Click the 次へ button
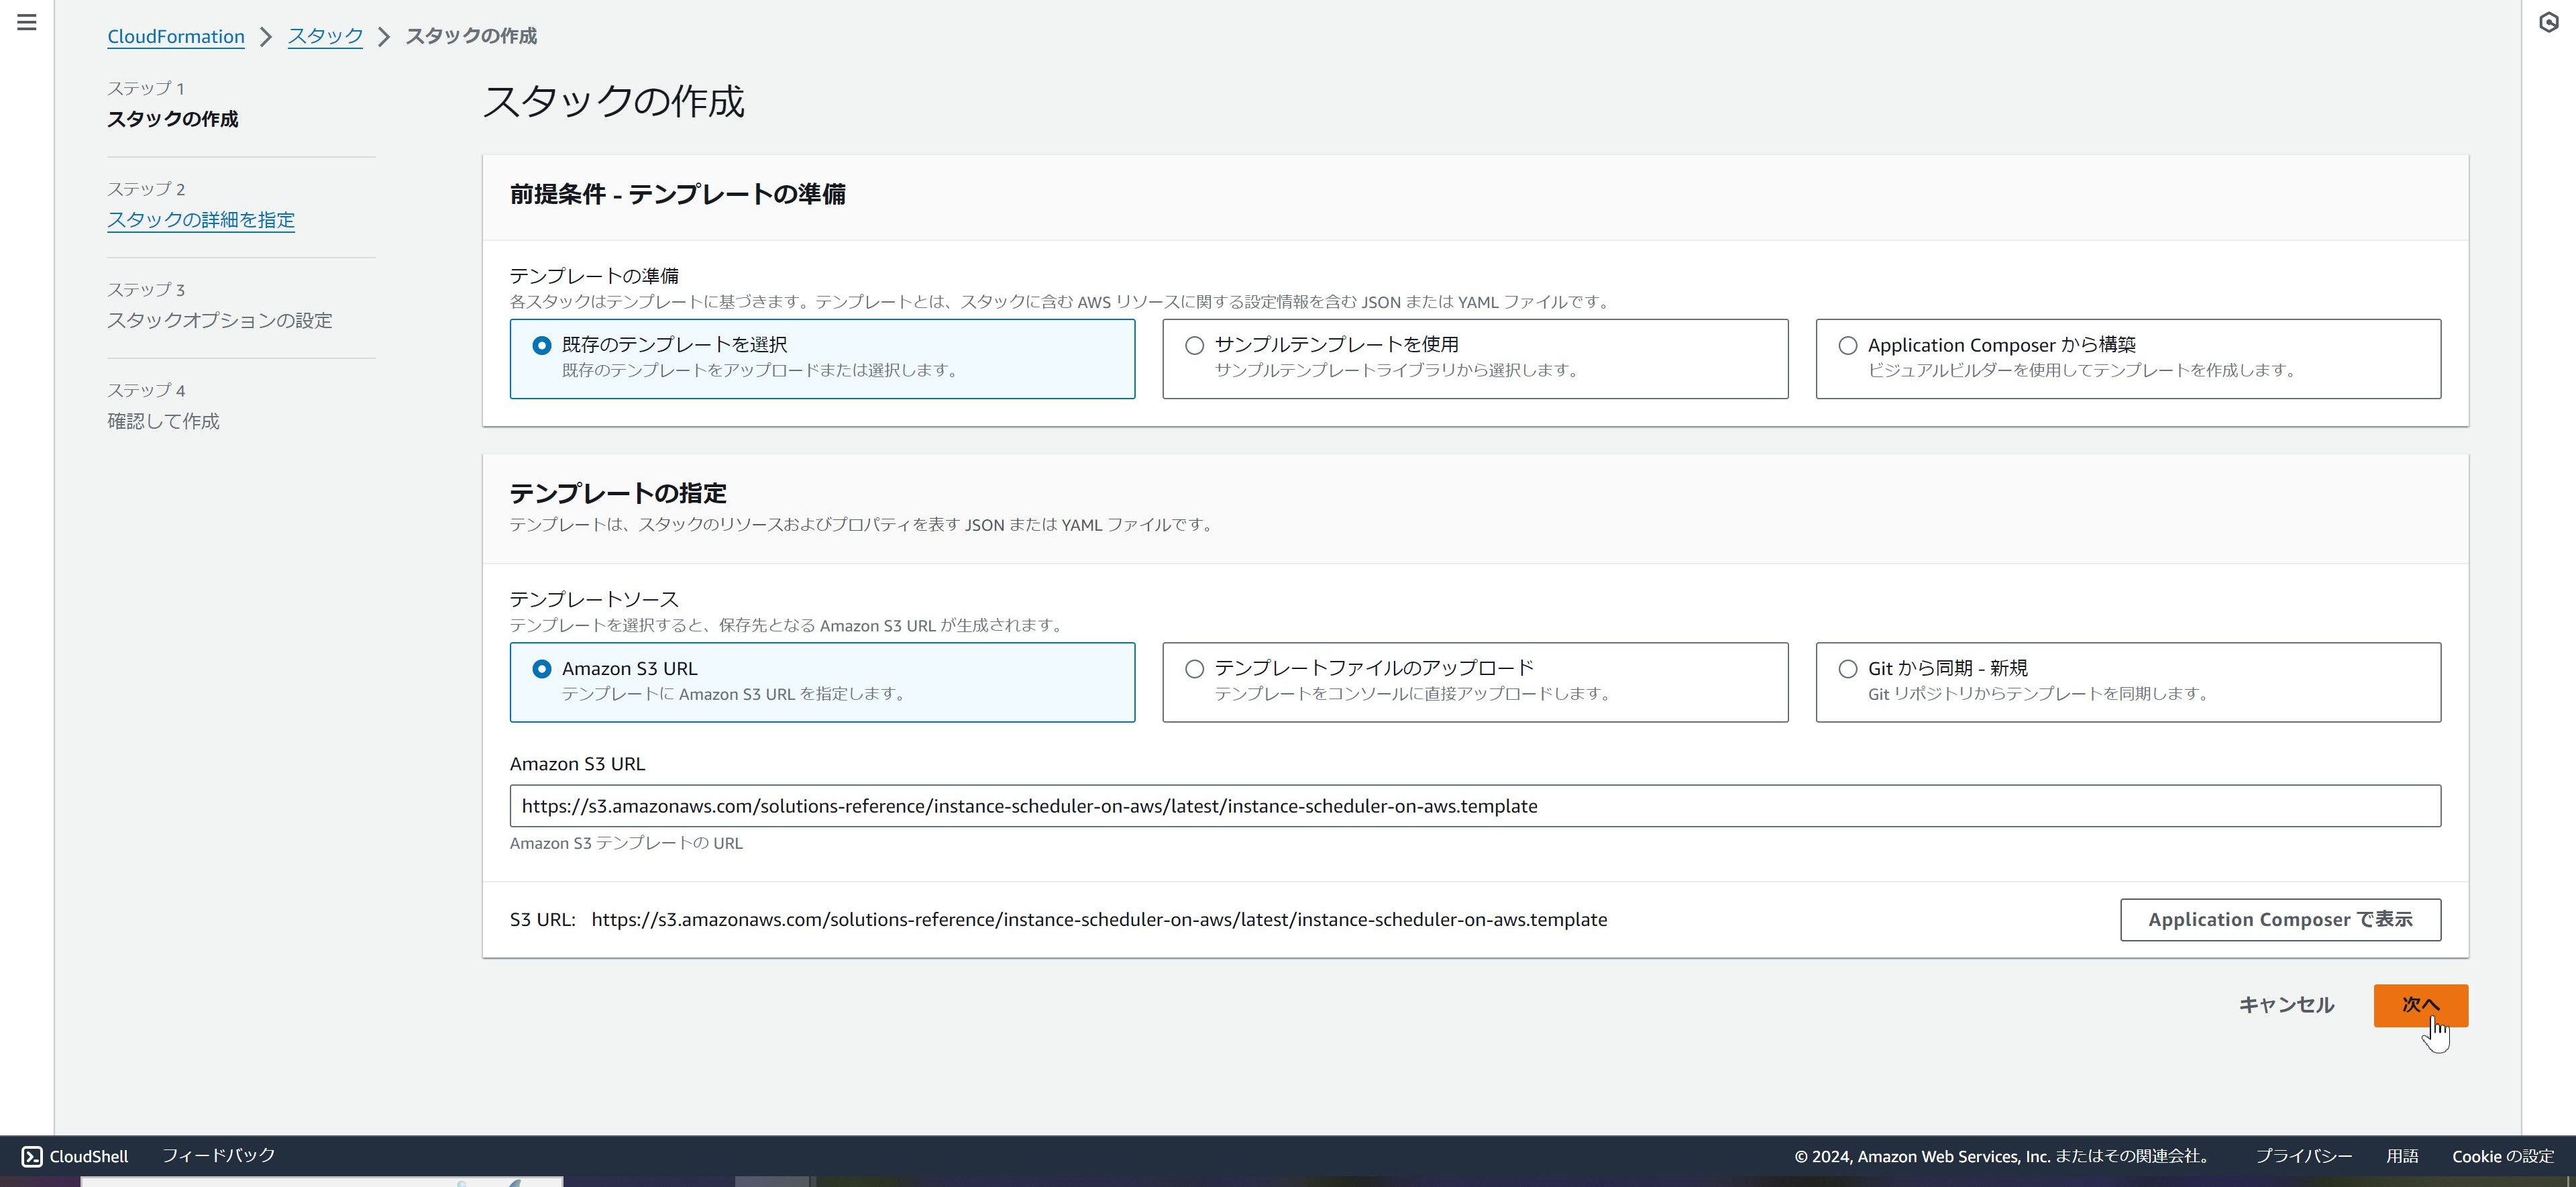Image resolution: width=2576 pixels, height=1187 pixels. 2420,1005
